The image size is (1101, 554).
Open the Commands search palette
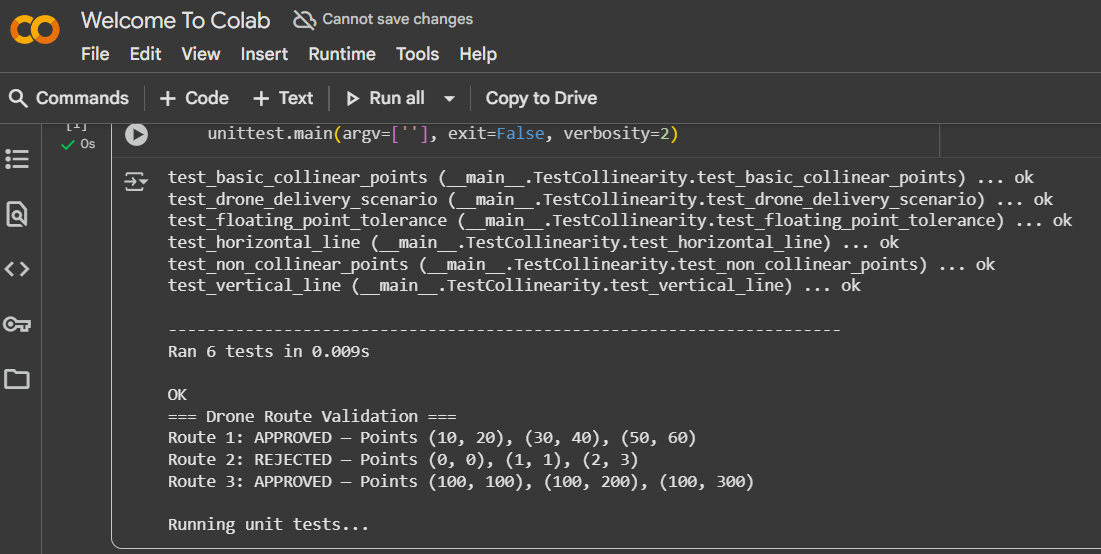pyautogui.click(x=69, y=98)
